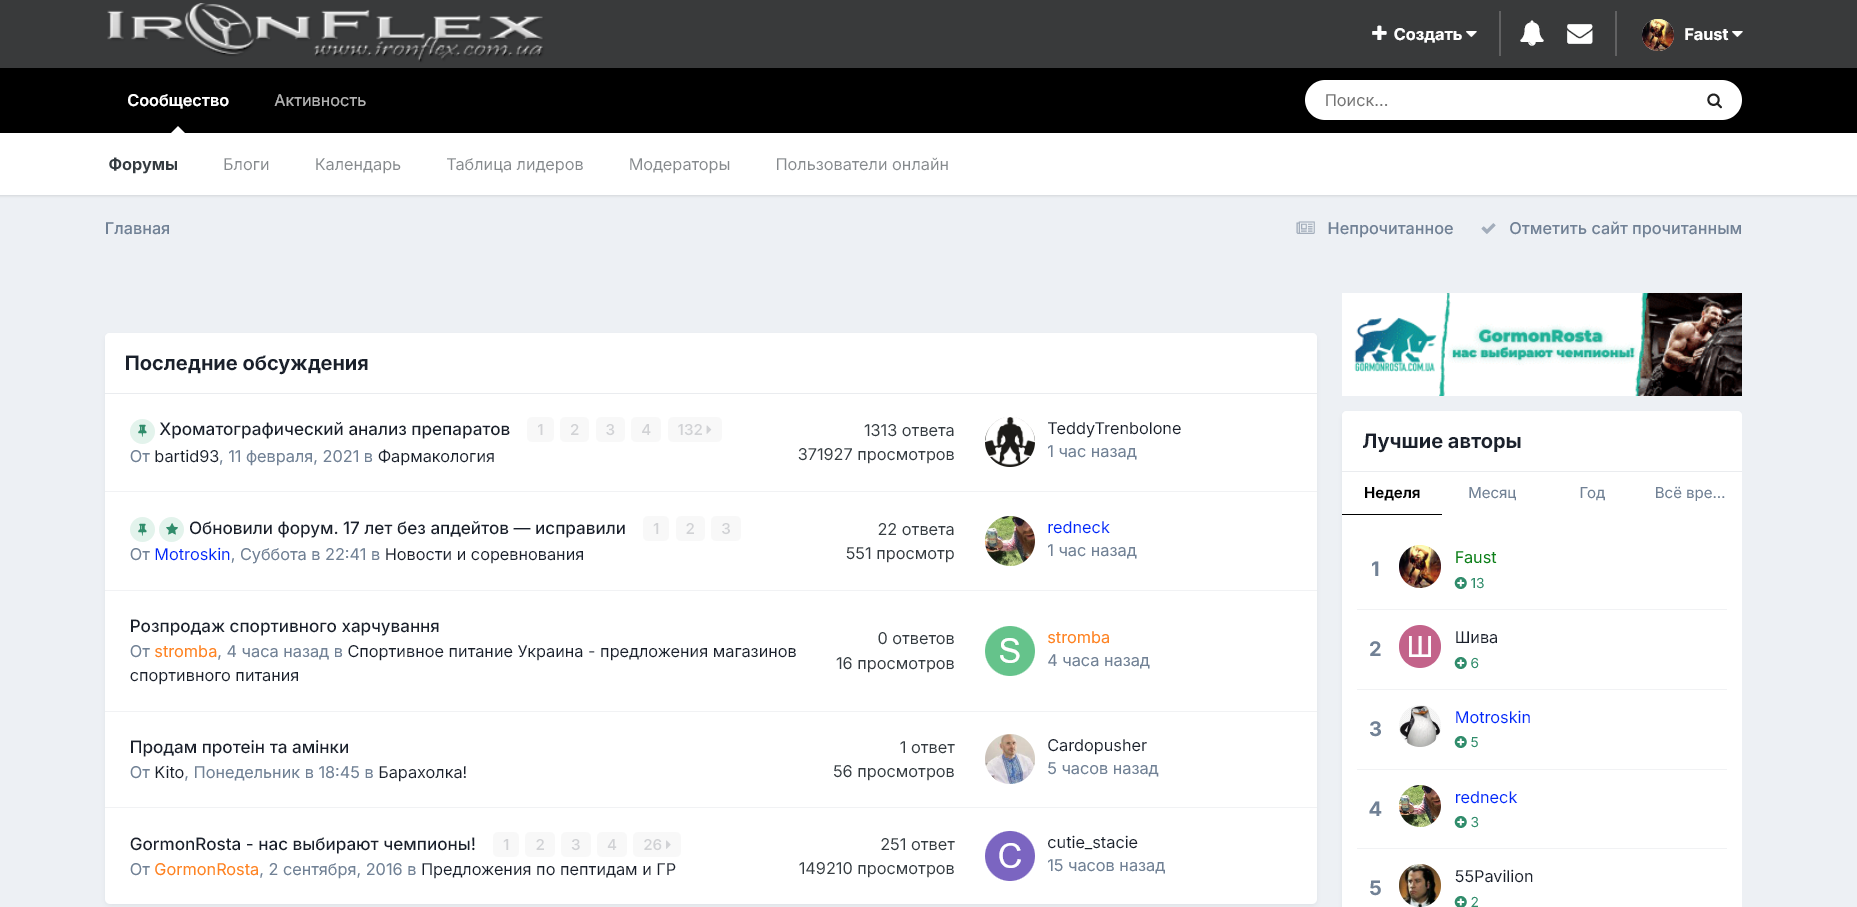Expand the 132 last-page jump on chromatography topic
Image resolution: width=1857 pixels, height=907 pixels.
[694, 430]
